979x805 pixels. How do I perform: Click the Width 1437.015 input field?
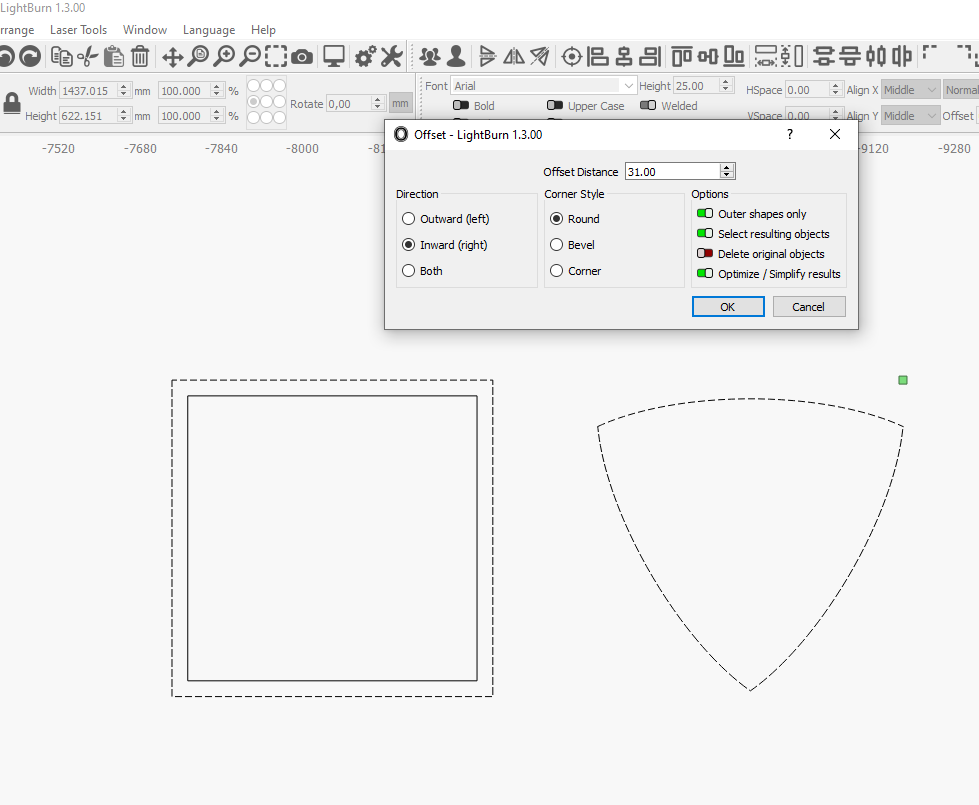[88, 91]
